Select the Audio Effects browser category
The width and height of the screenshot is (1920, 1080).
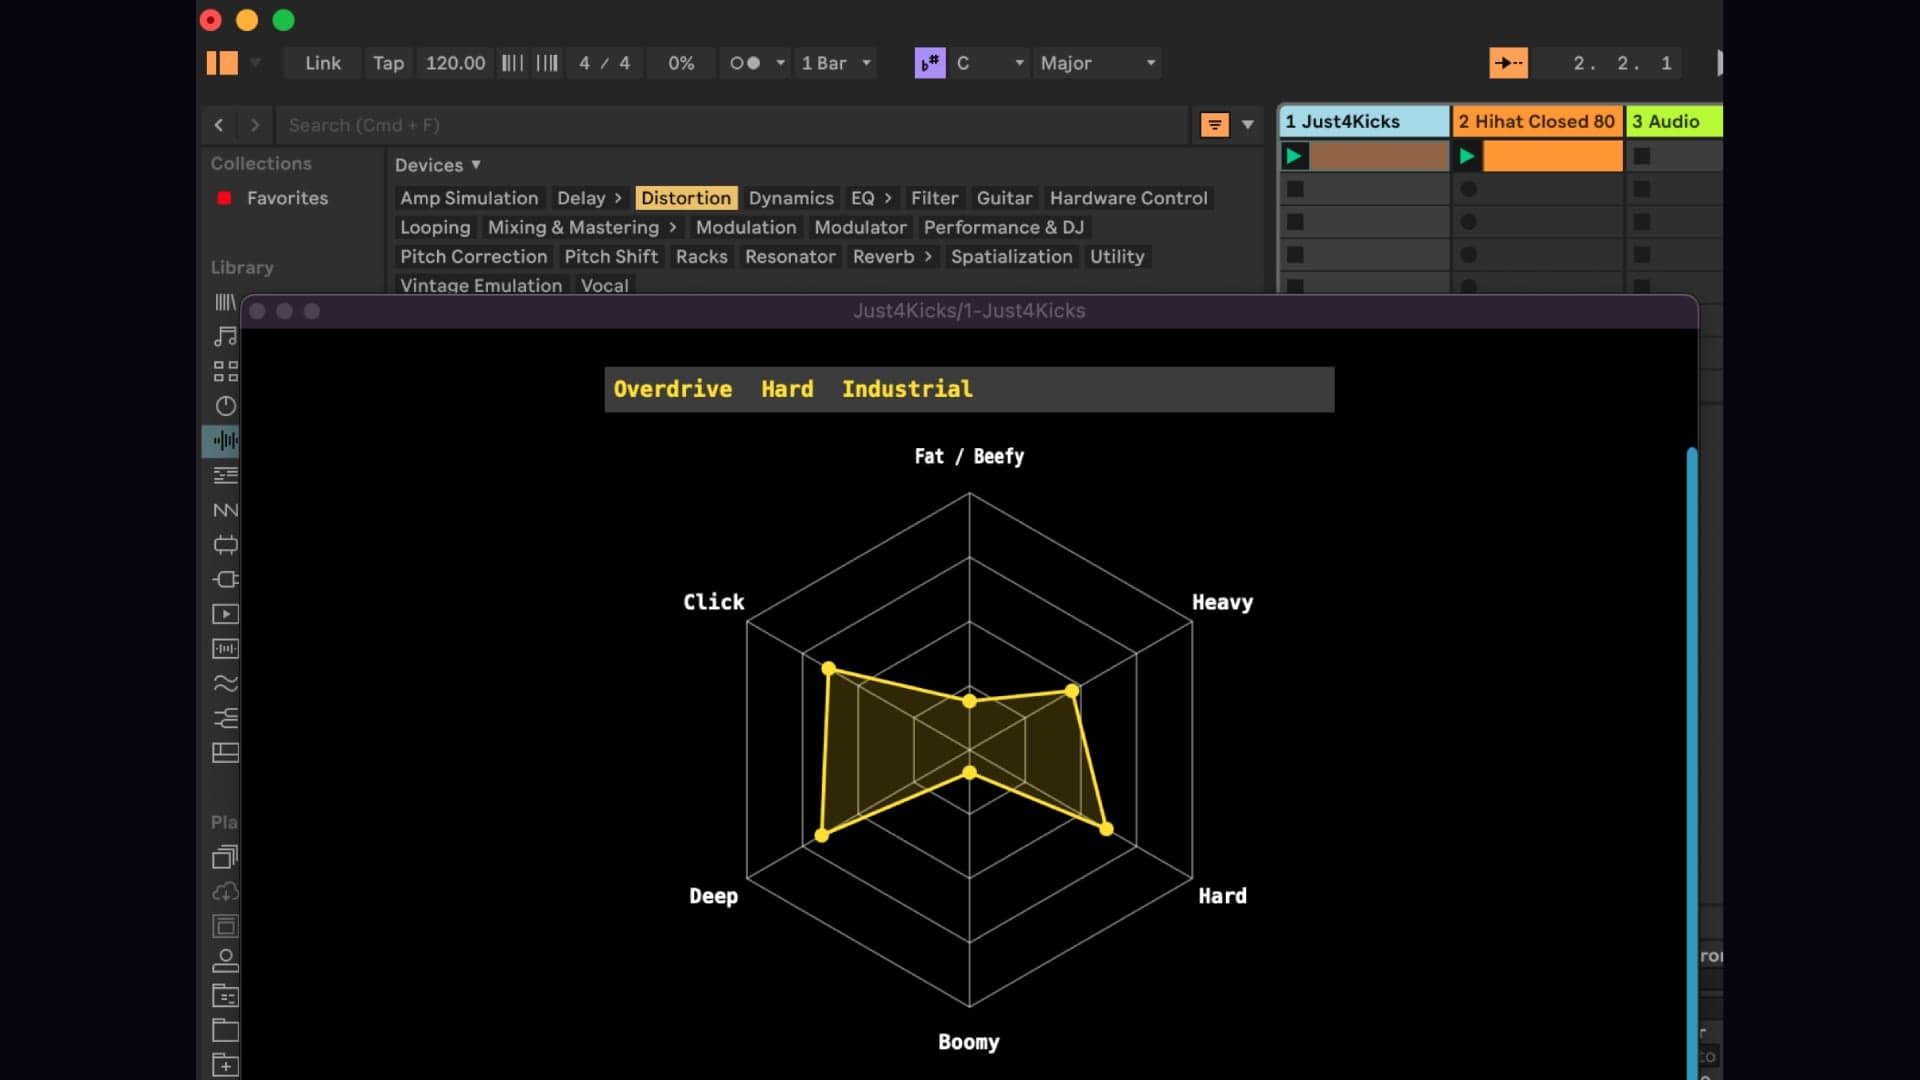(225, 441)
